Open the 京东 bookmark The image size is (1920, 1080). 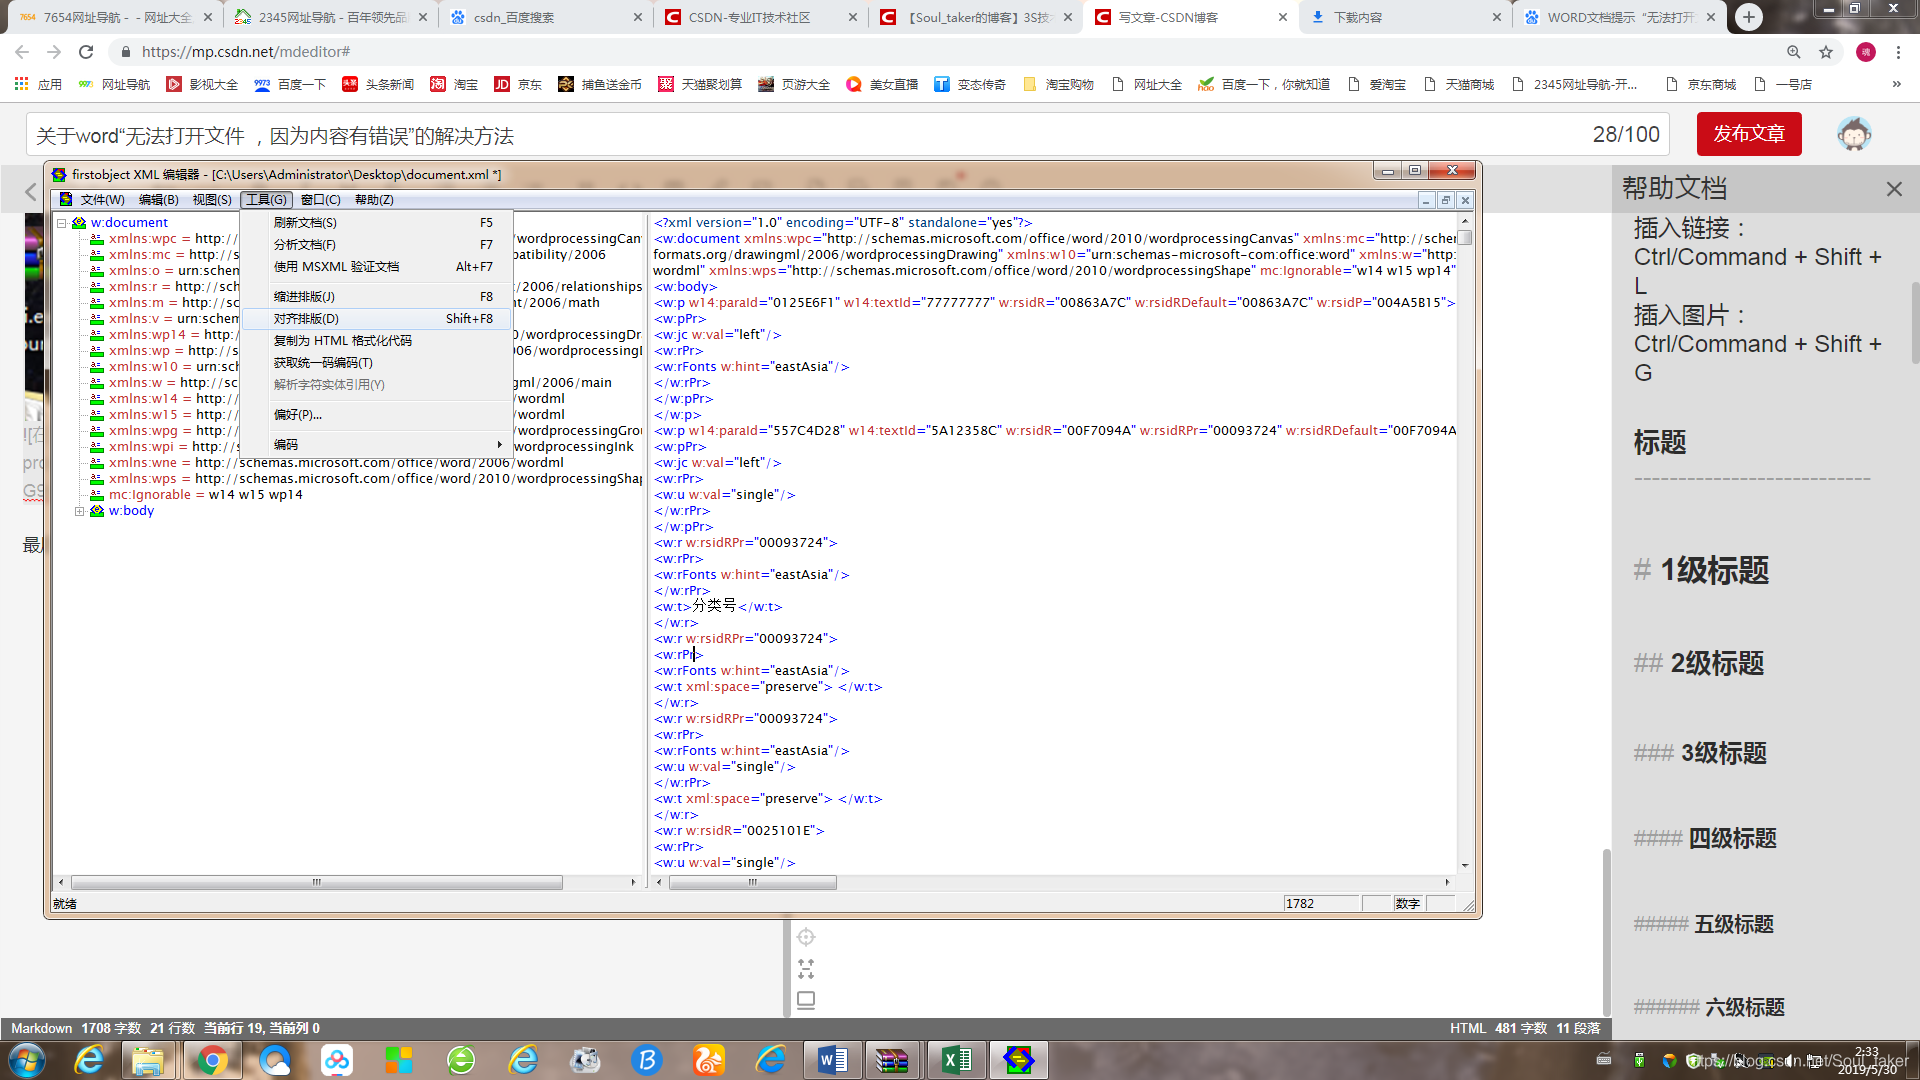coord(518,84)
